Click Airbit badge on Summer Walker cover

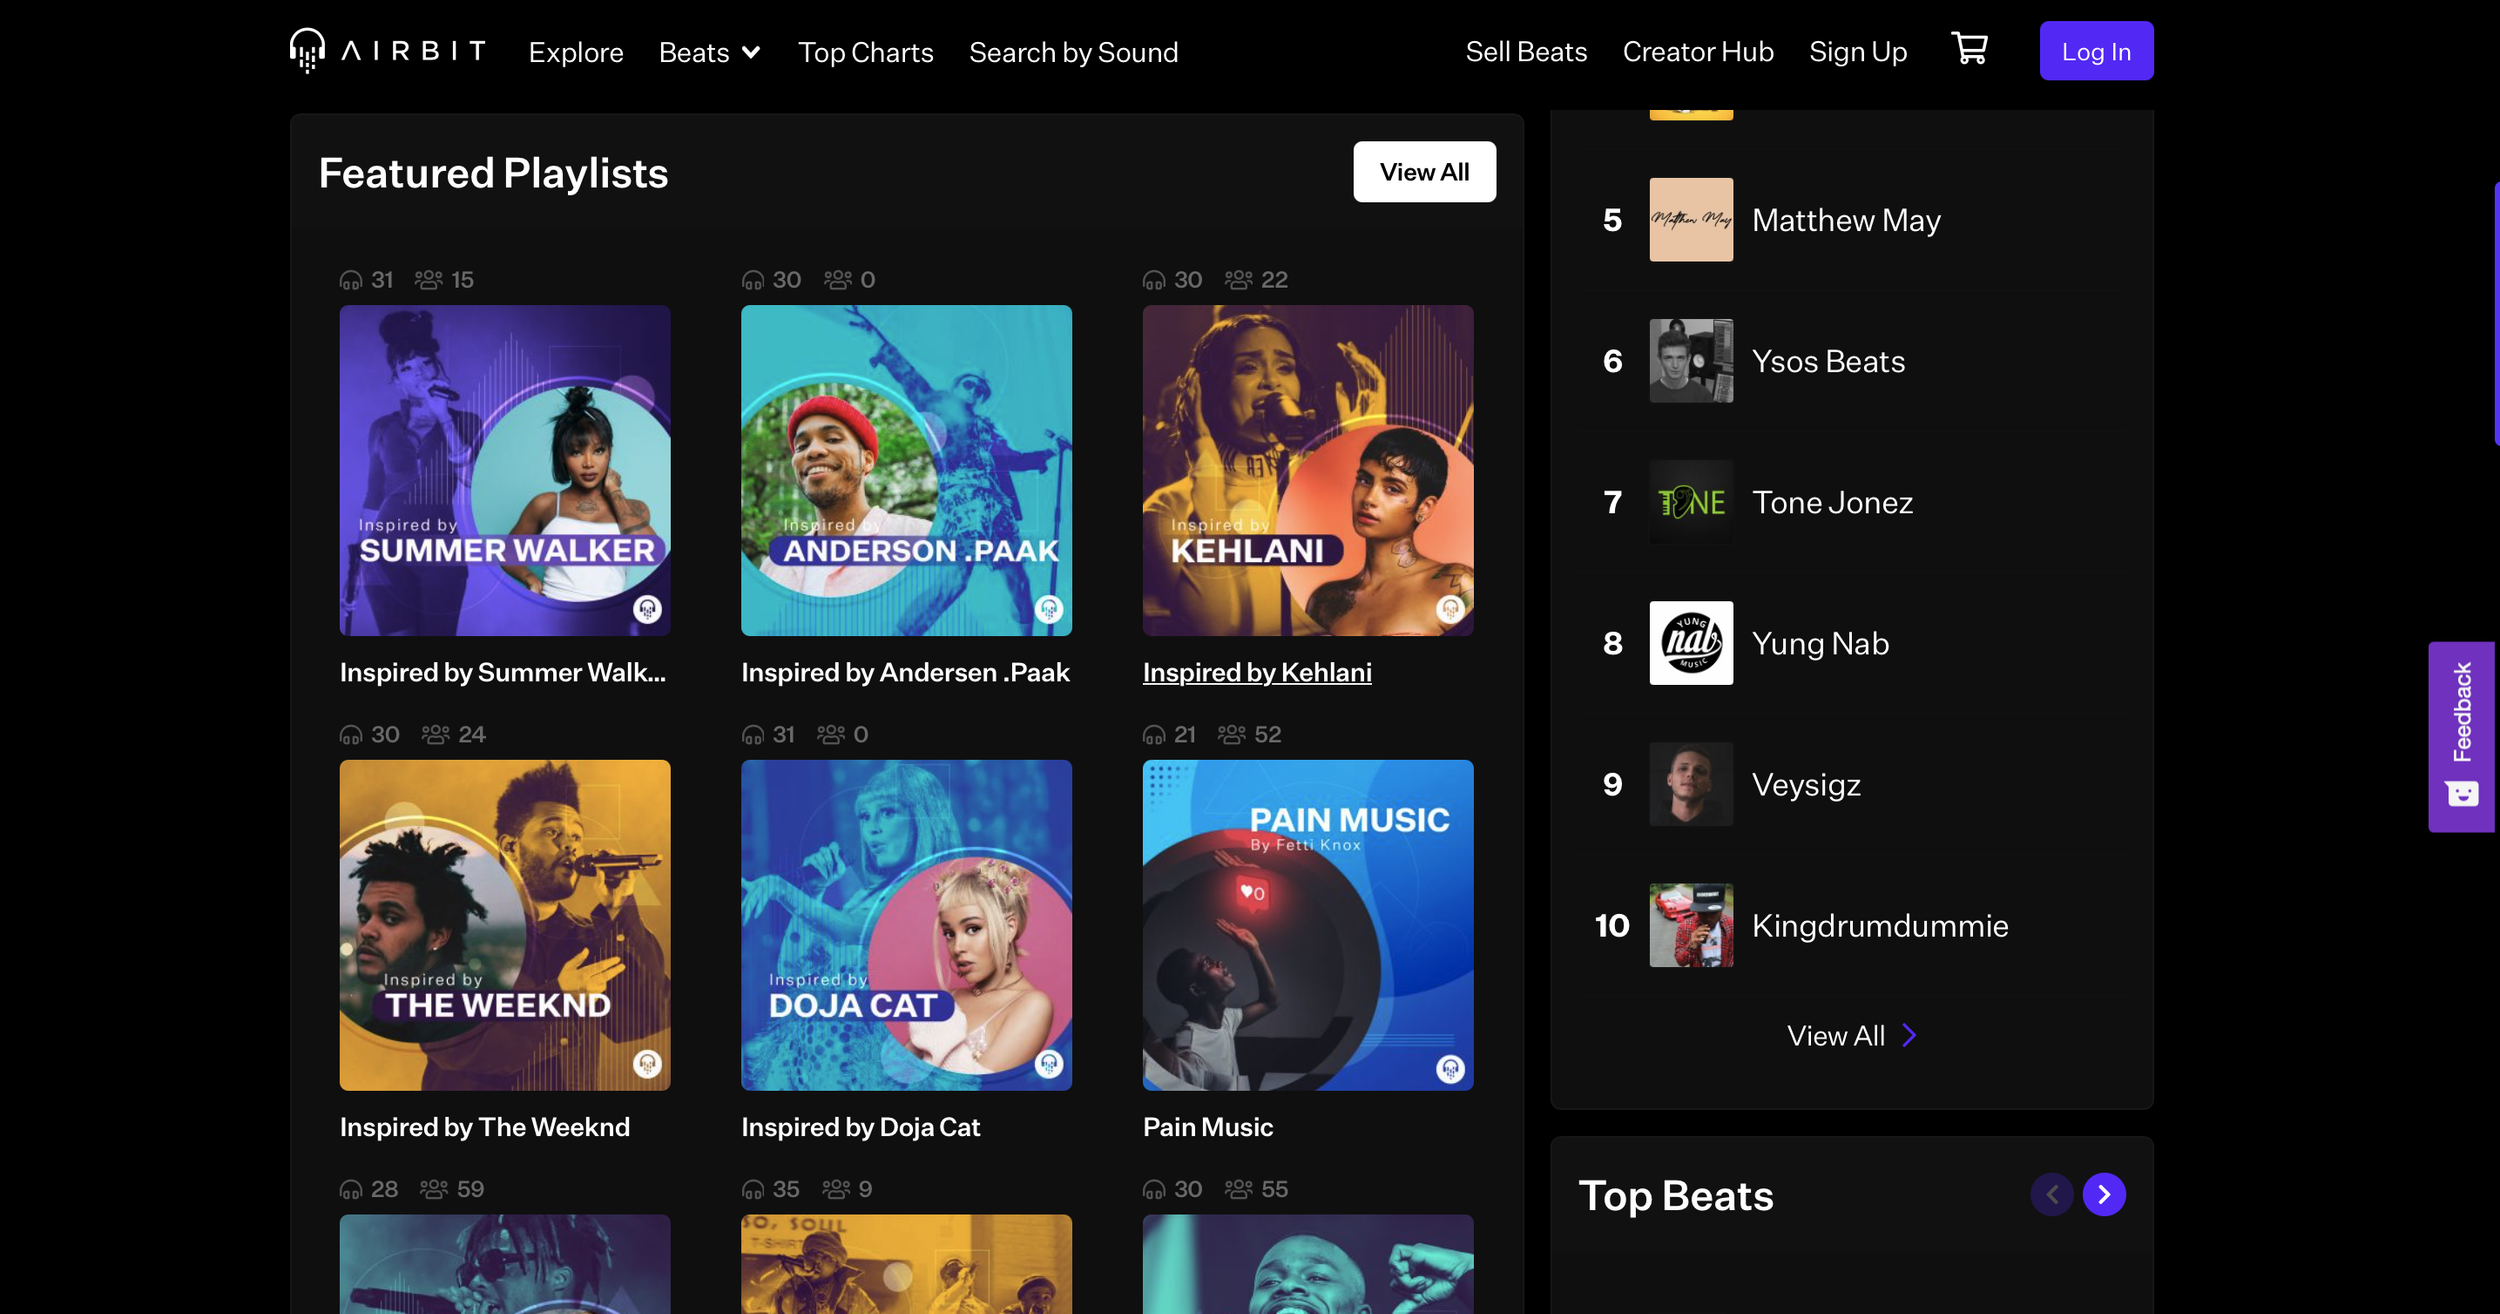click(x=647, y=608)
